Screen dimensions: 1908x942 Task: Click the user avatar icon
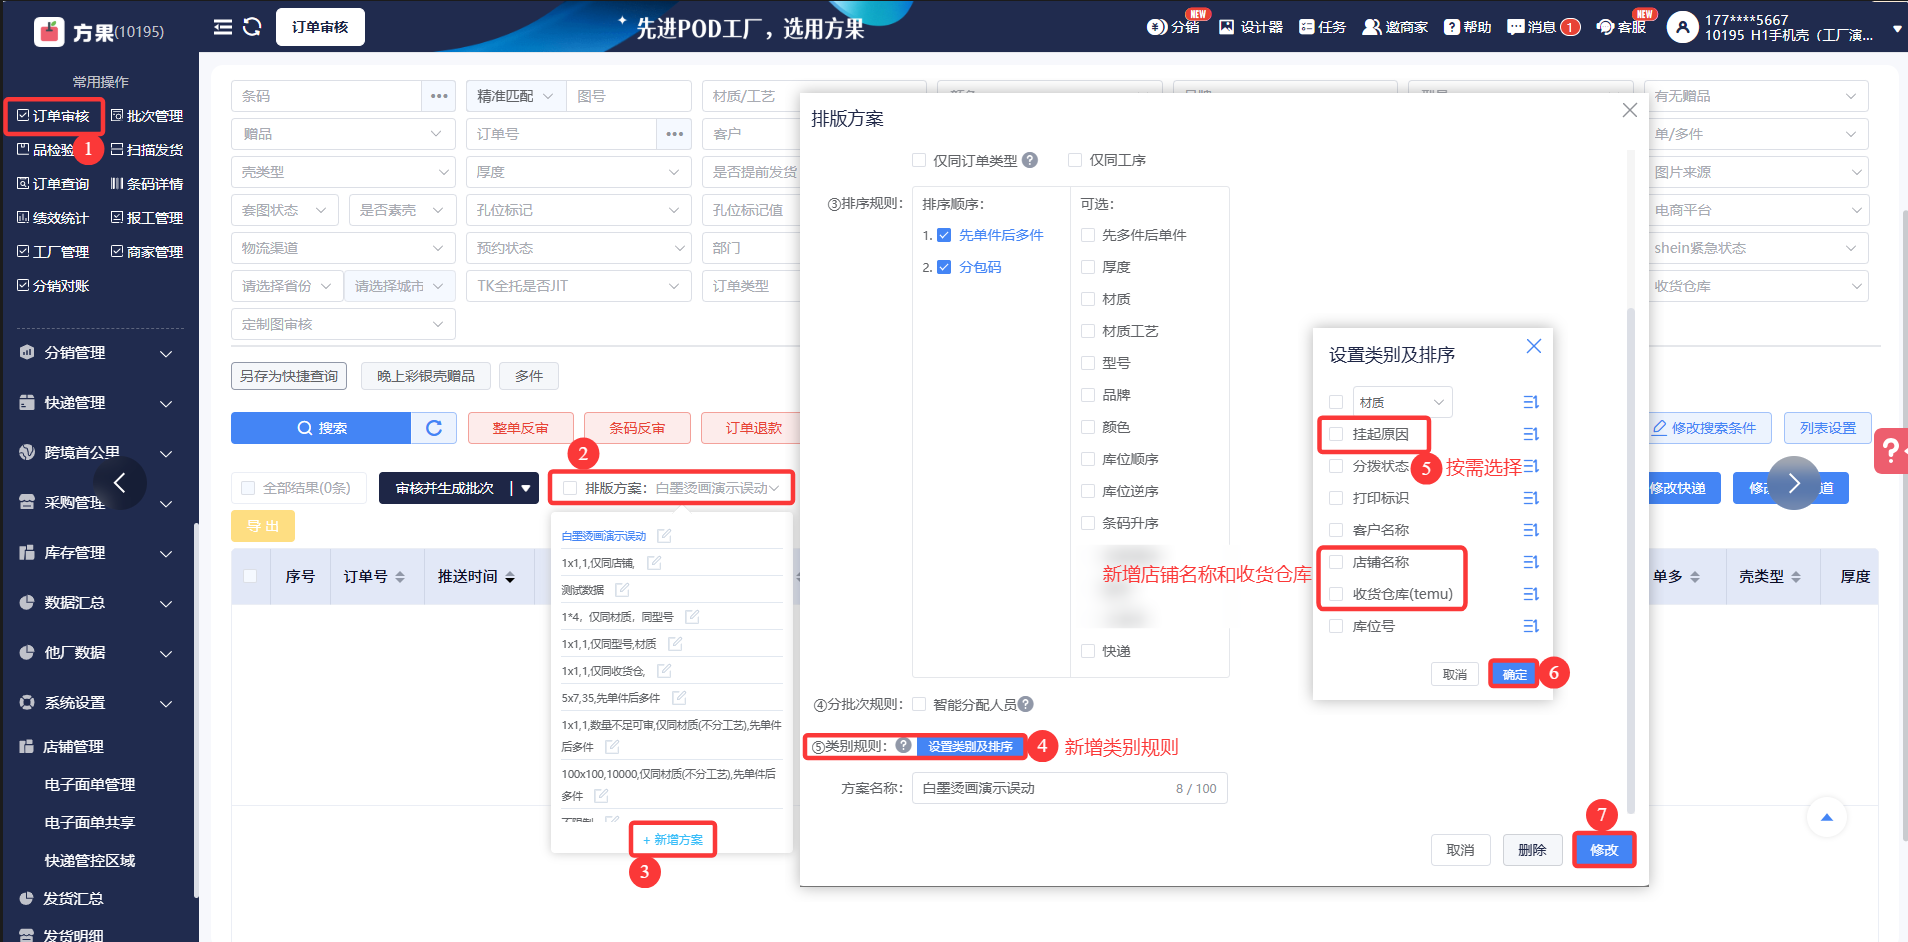point(1683,27)
